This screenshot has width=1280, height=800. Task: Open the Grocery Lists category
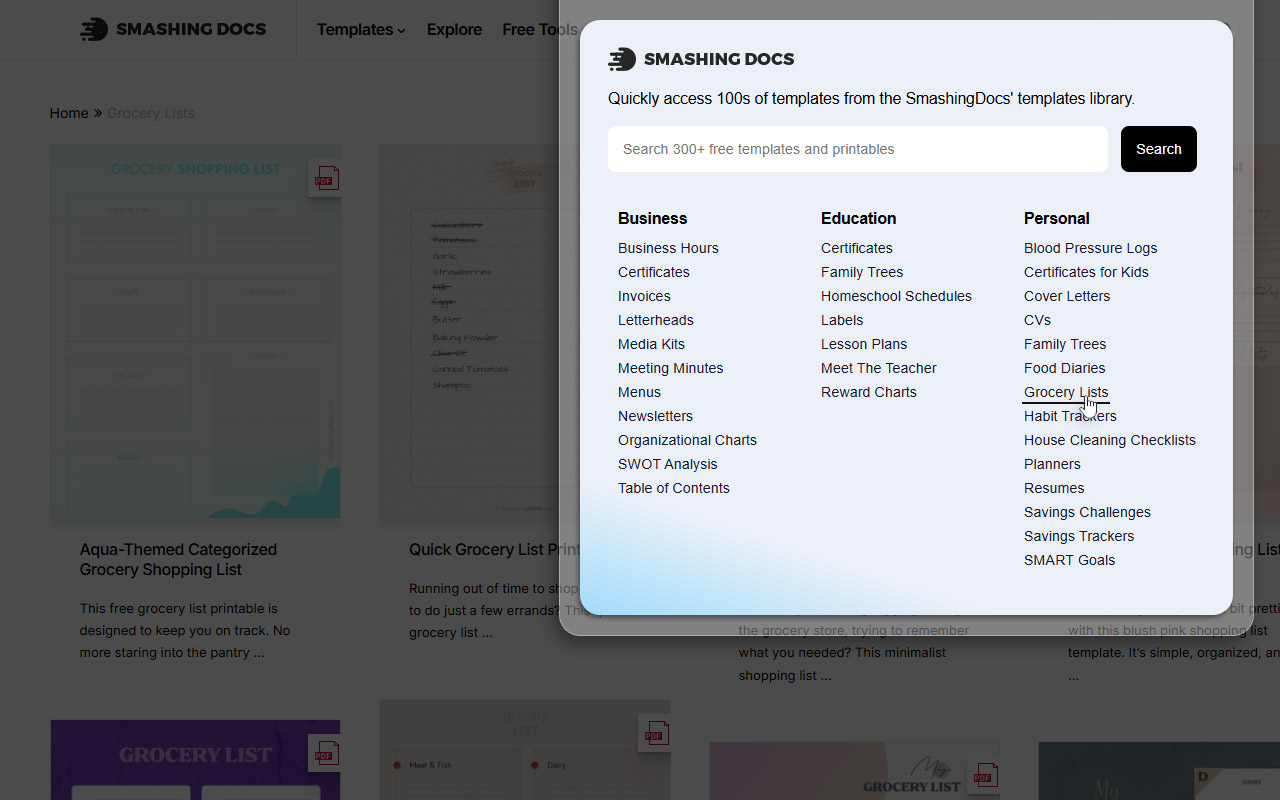(1066, 392)
